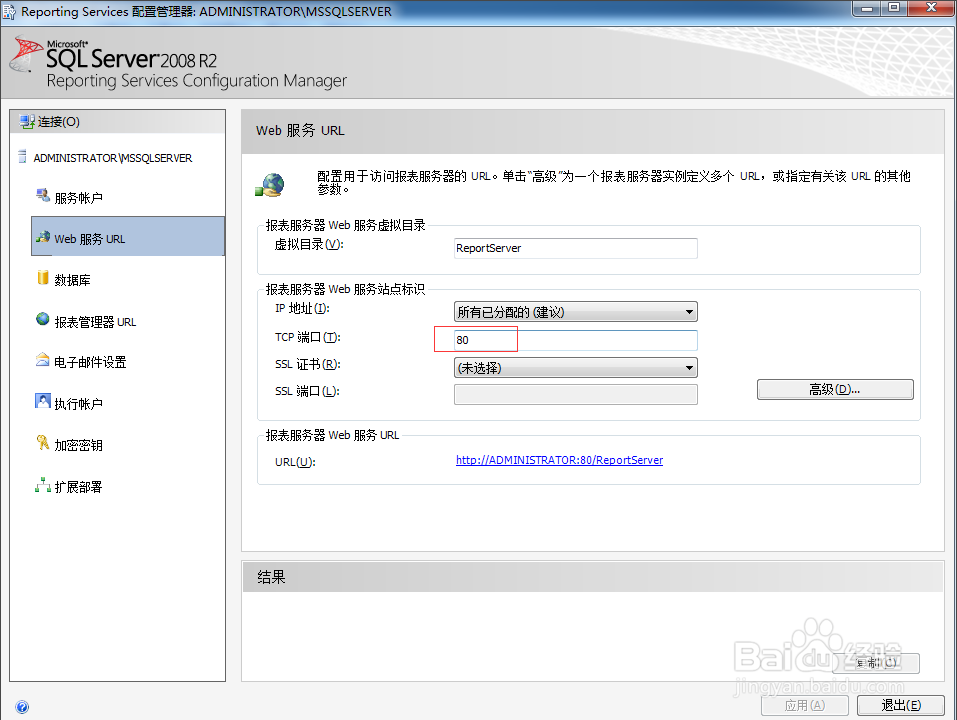The height and width of the screenshot is (720, 957).
Task: Click the TCP 端口(T): label
Action: (x=308, y=337)
